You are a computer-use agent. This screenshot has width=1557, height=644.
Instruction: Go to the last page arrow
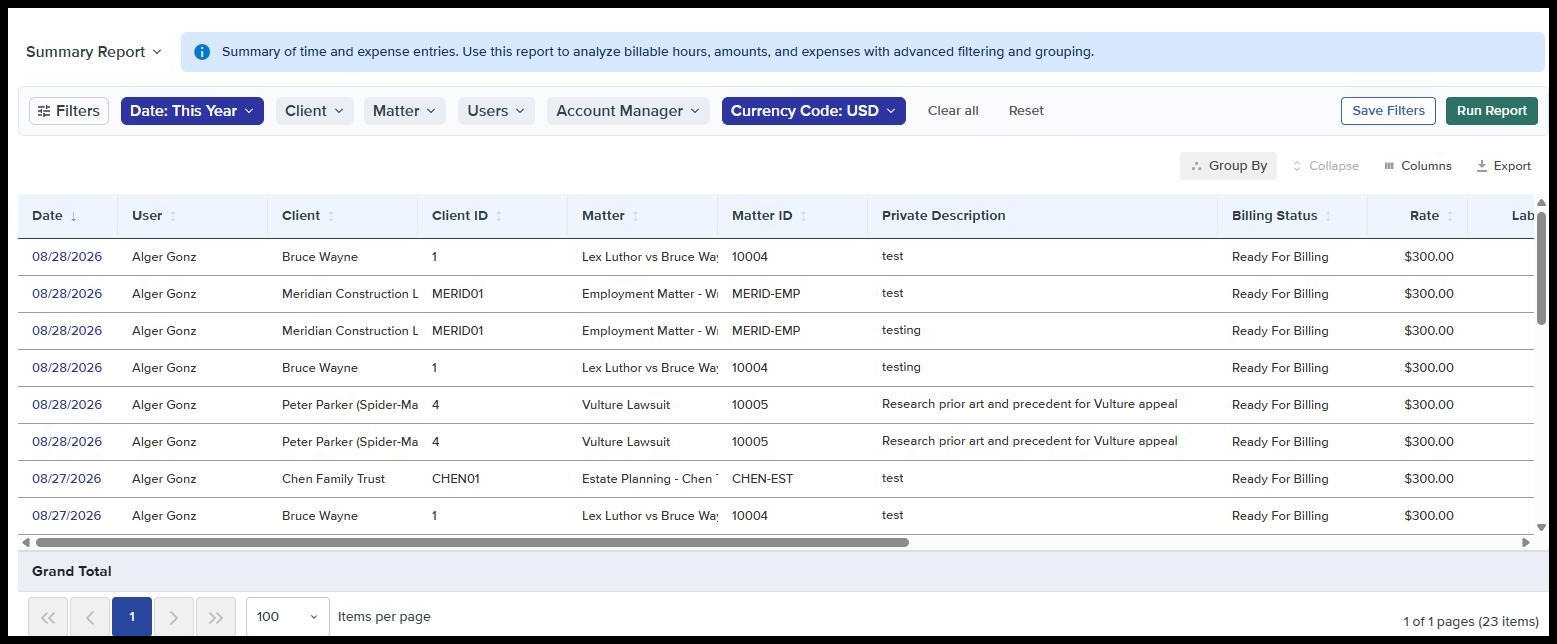click(x=216, y=617)
